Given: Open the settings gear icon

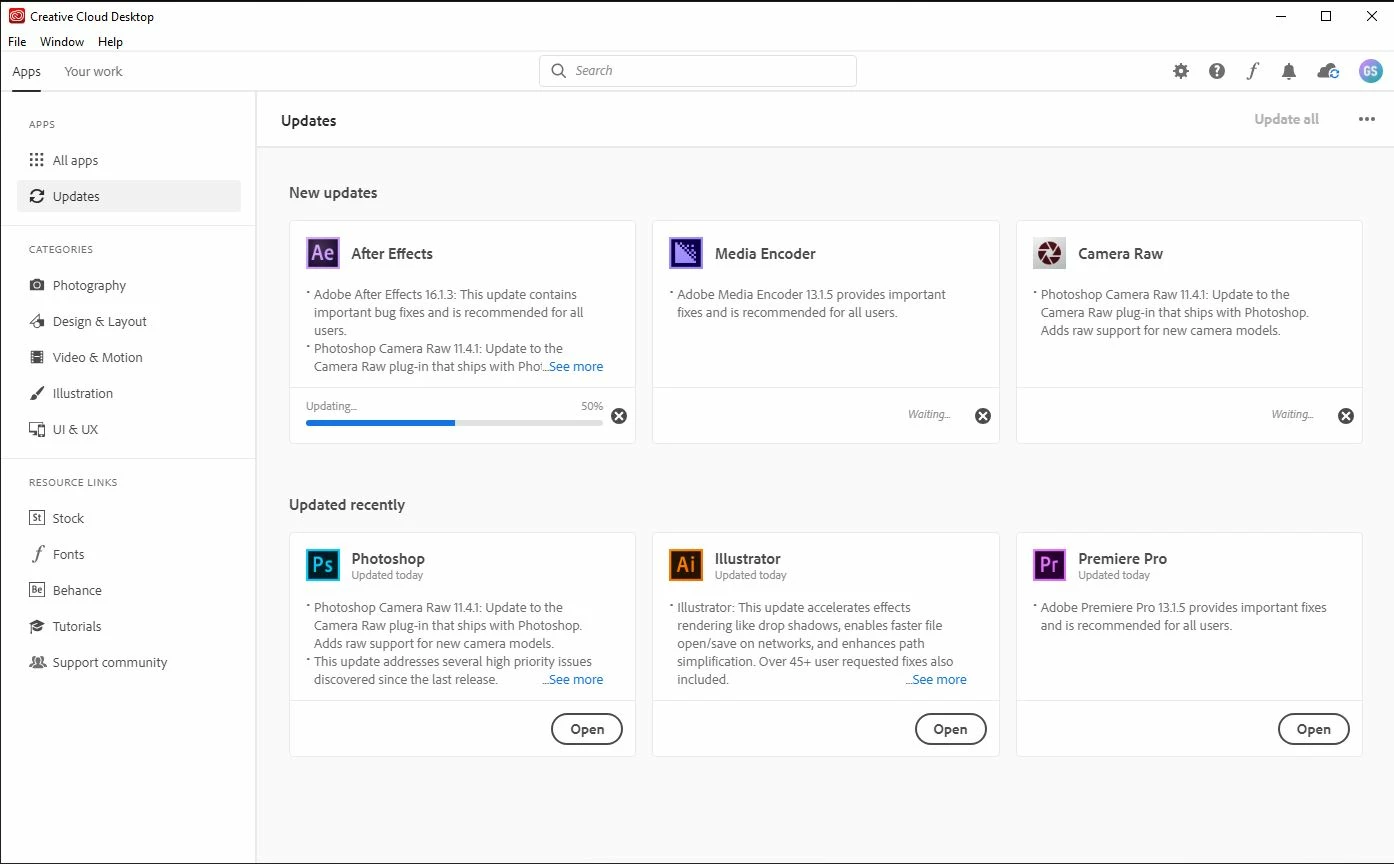Looking at the screenshot, I should 1181,71.
